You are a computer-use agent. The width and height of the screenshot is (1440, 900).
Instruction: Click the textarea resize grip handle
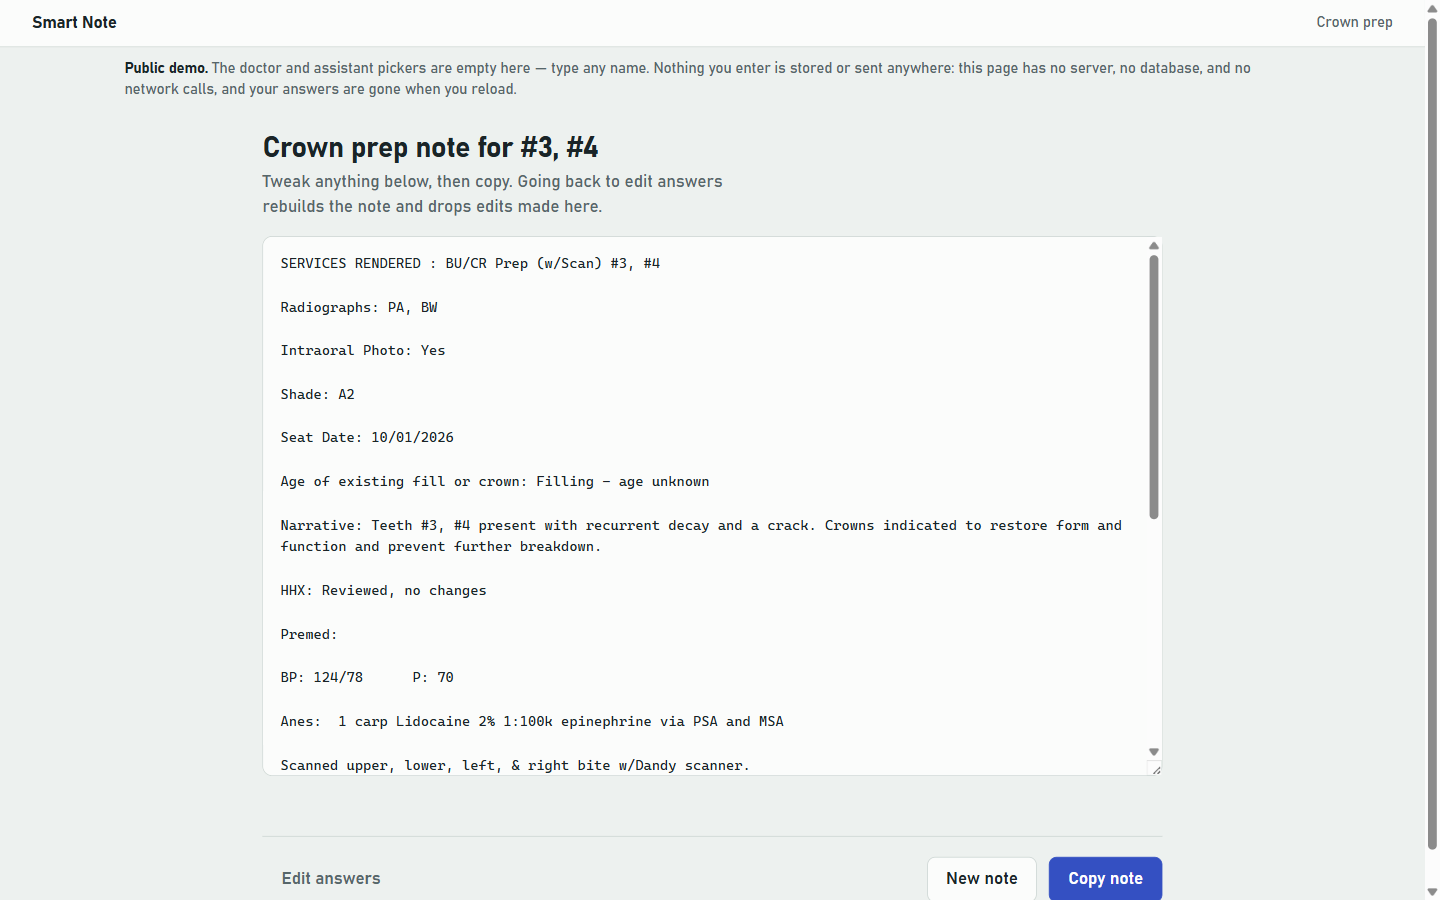pyautogui.click(x=1156, y=769)
